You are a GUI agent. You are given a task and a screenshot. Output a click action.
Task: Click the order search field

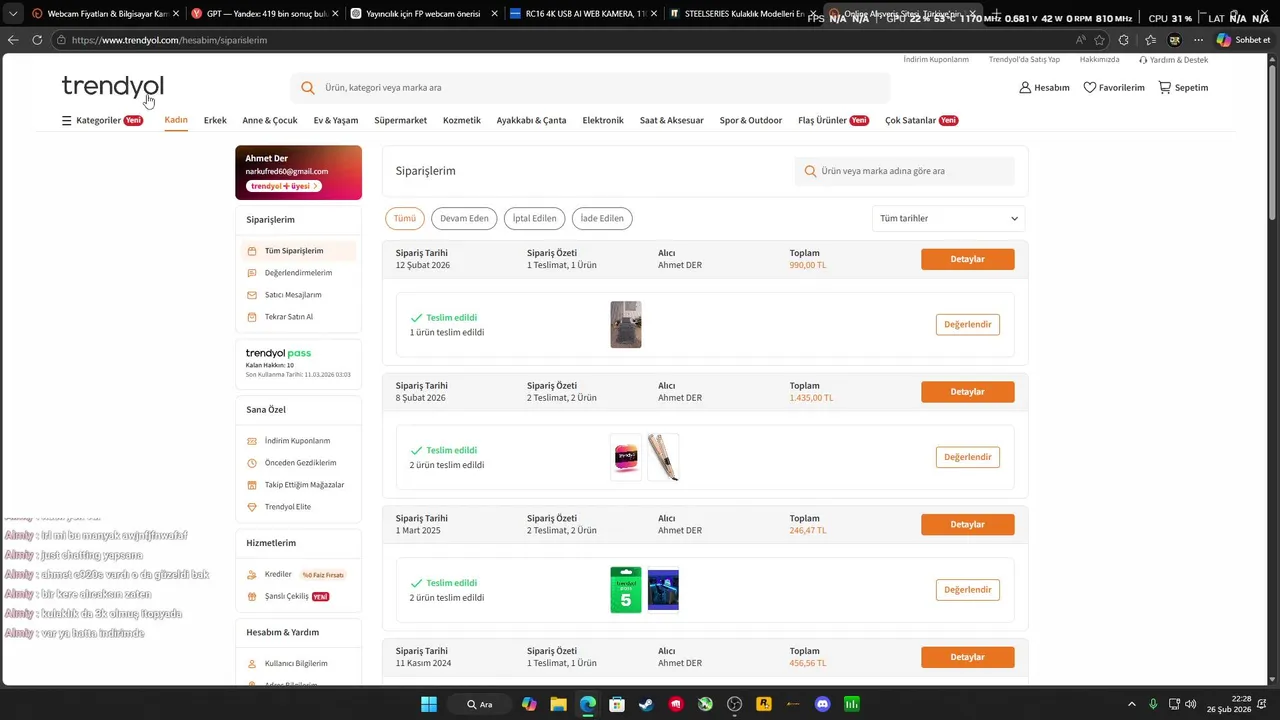click(x=905, y=171)
